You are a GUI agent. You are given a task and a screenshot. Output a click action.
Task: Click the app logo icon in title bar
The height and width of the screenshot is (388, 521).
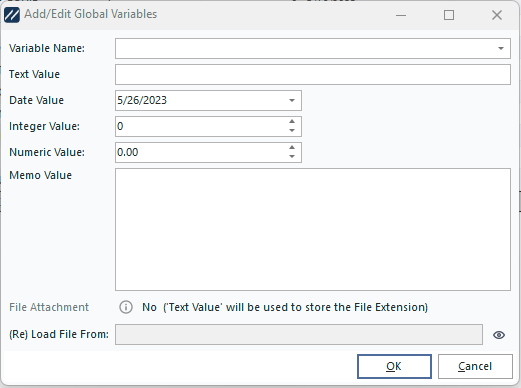point(12,15)
